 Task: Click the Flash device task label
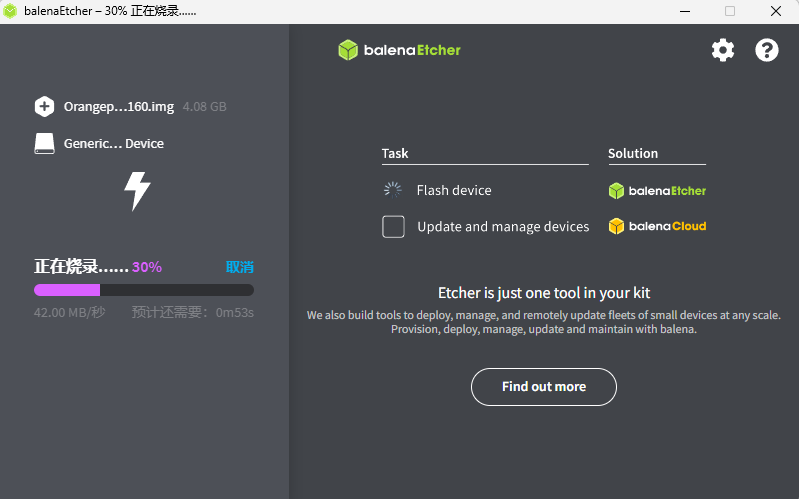[x=454, y=190]
